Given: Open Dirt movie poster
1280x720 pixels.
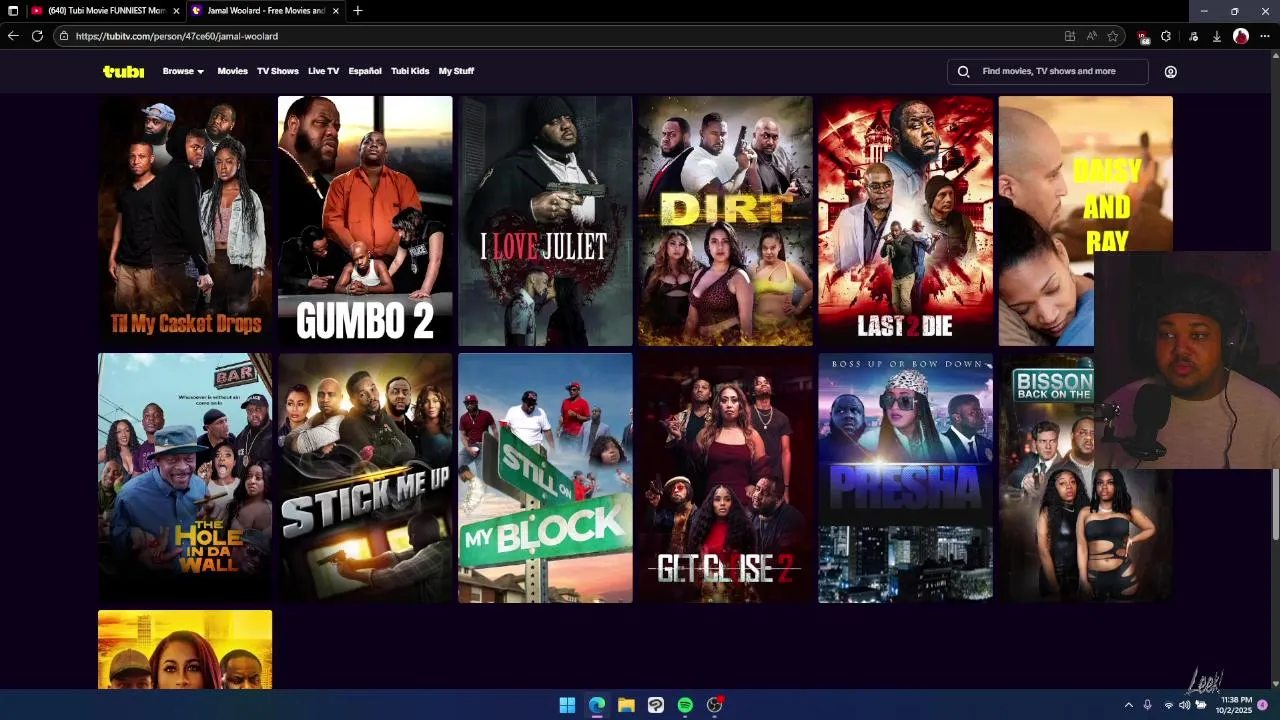Looking at the screenshot, I should (725, 221).
